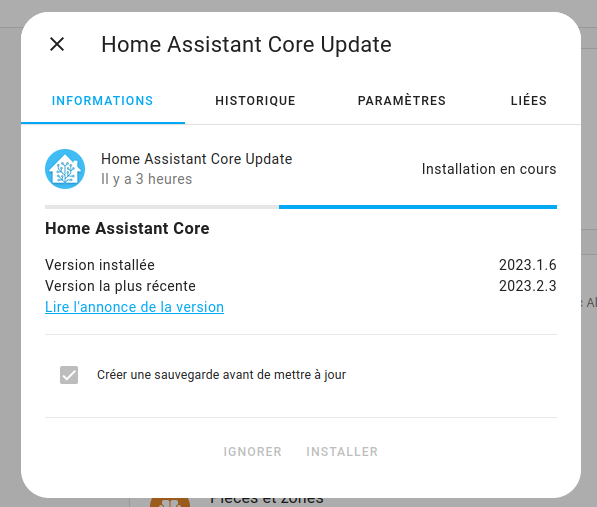Click the 'Installation en cours' status text
The height and width of the screenshot is (507, 597).
click(x=489, y=169)
